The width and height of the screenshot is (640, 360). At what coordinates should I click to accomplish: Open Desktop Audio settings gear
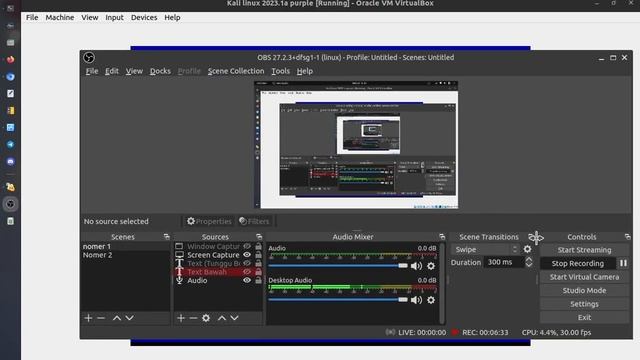431,300
